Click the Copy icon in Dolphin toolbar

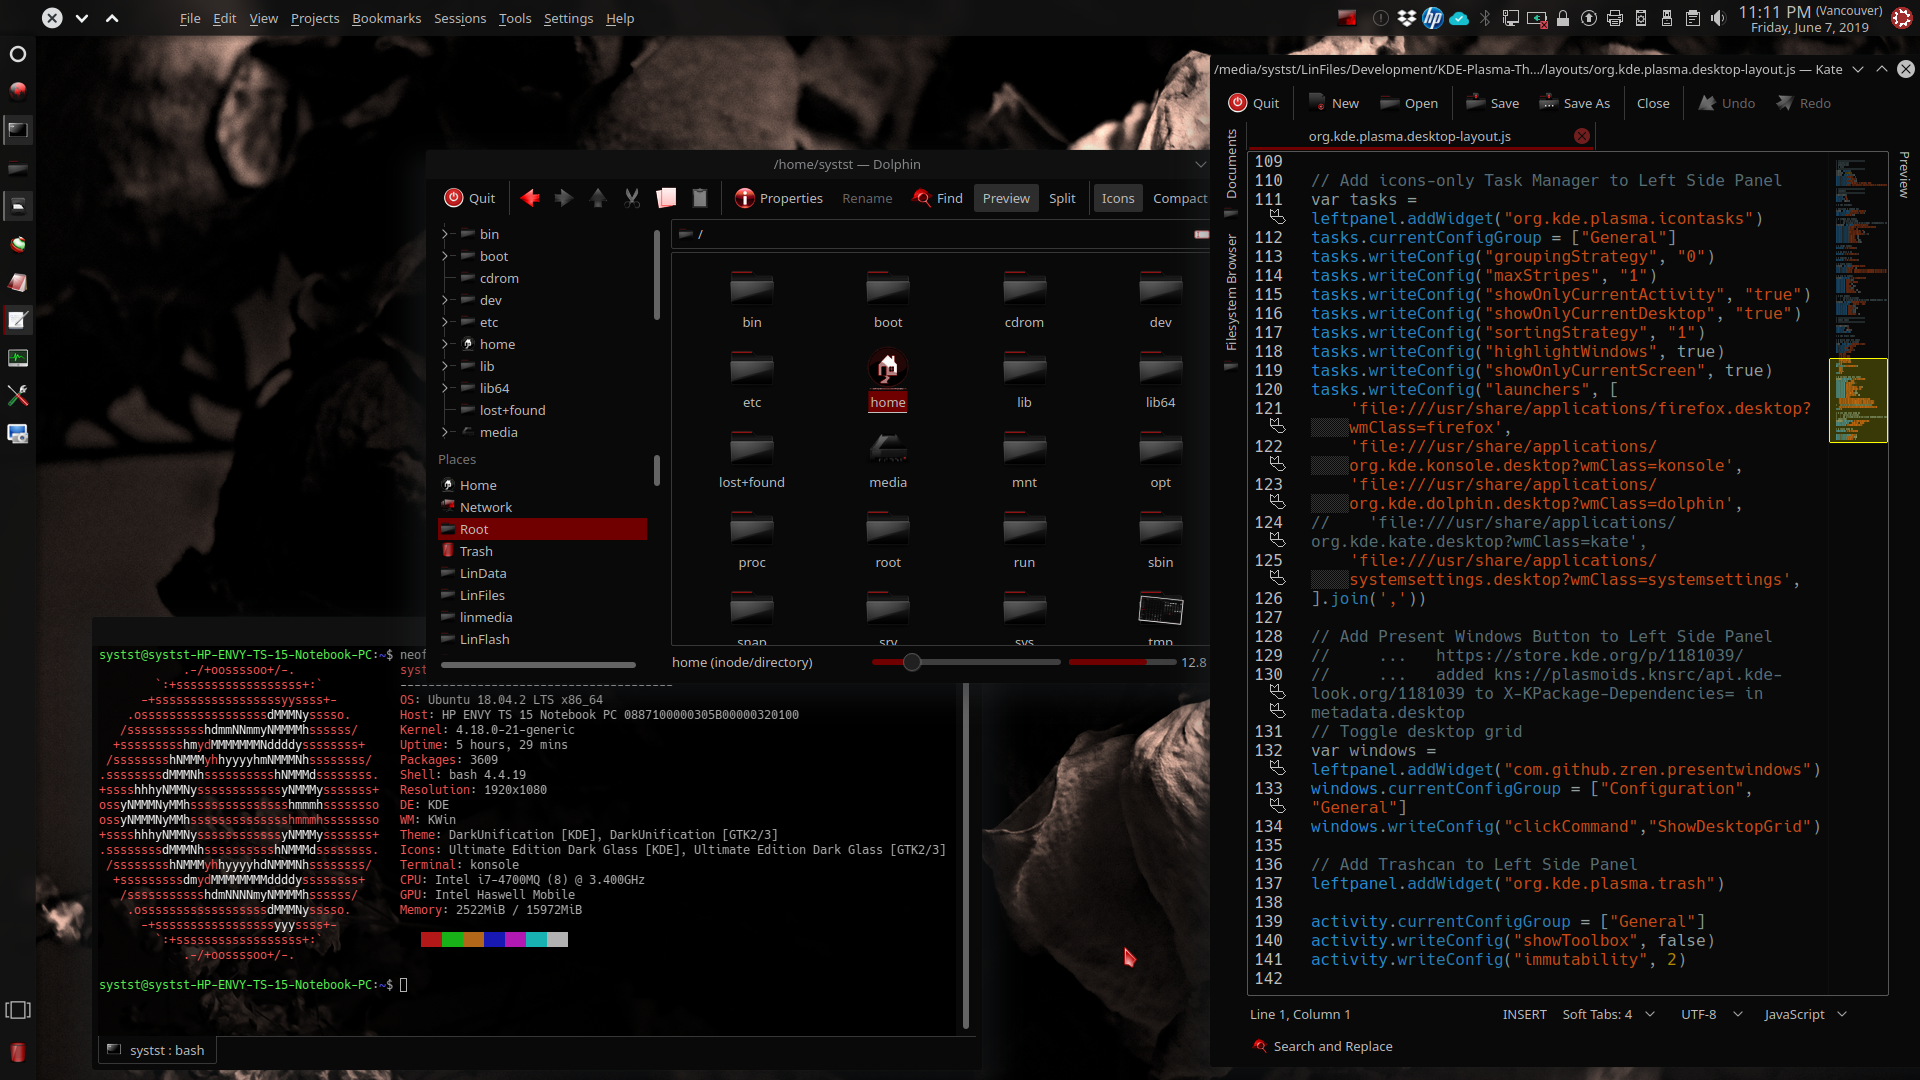666,198
